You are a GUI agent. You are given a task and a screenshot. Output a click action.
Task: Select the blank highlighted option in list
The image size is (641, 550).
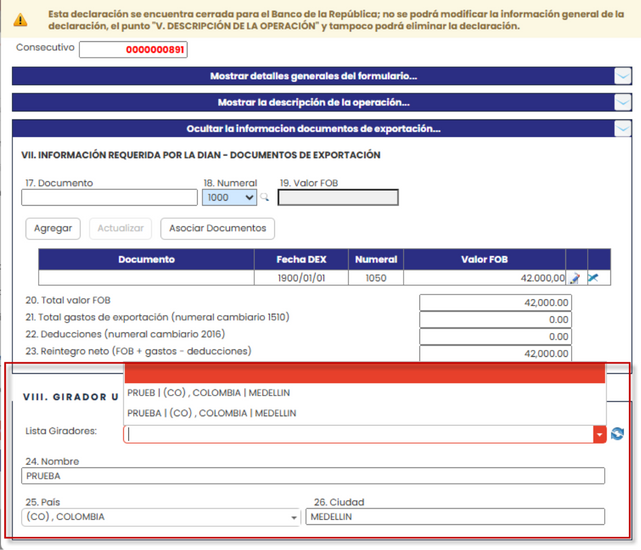click(364, 374)
